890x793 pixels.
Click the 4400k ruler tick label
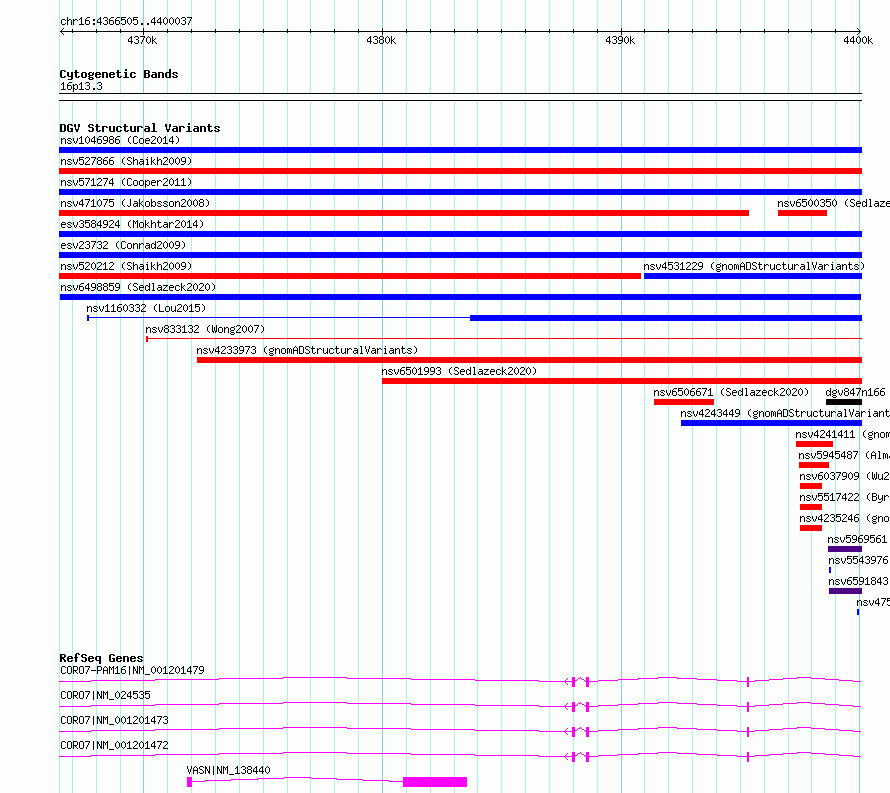point(858,40)
